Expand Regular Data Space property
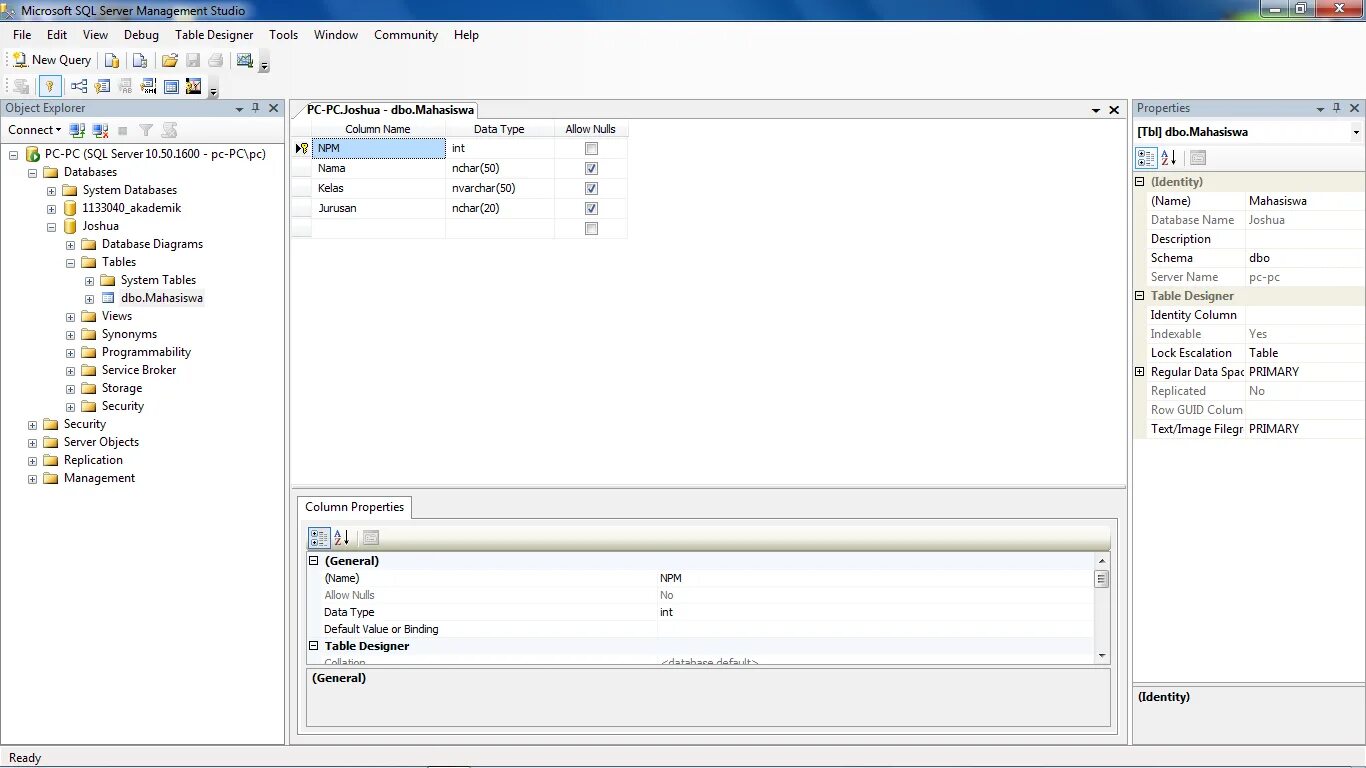 (1140, 372)
